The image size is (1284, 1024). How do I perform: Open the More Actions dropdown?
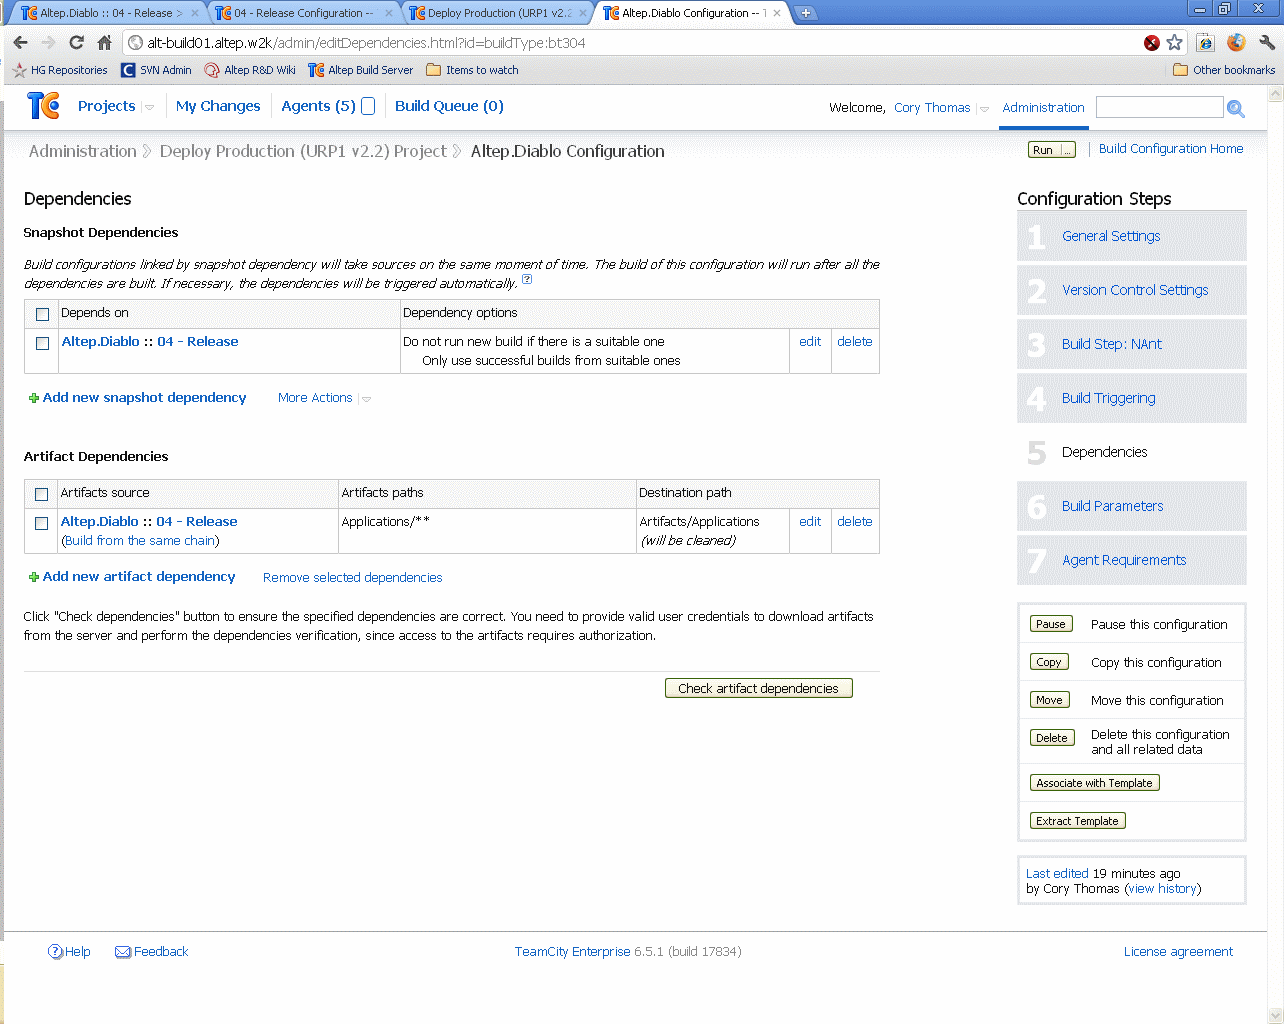pos(324,398)
